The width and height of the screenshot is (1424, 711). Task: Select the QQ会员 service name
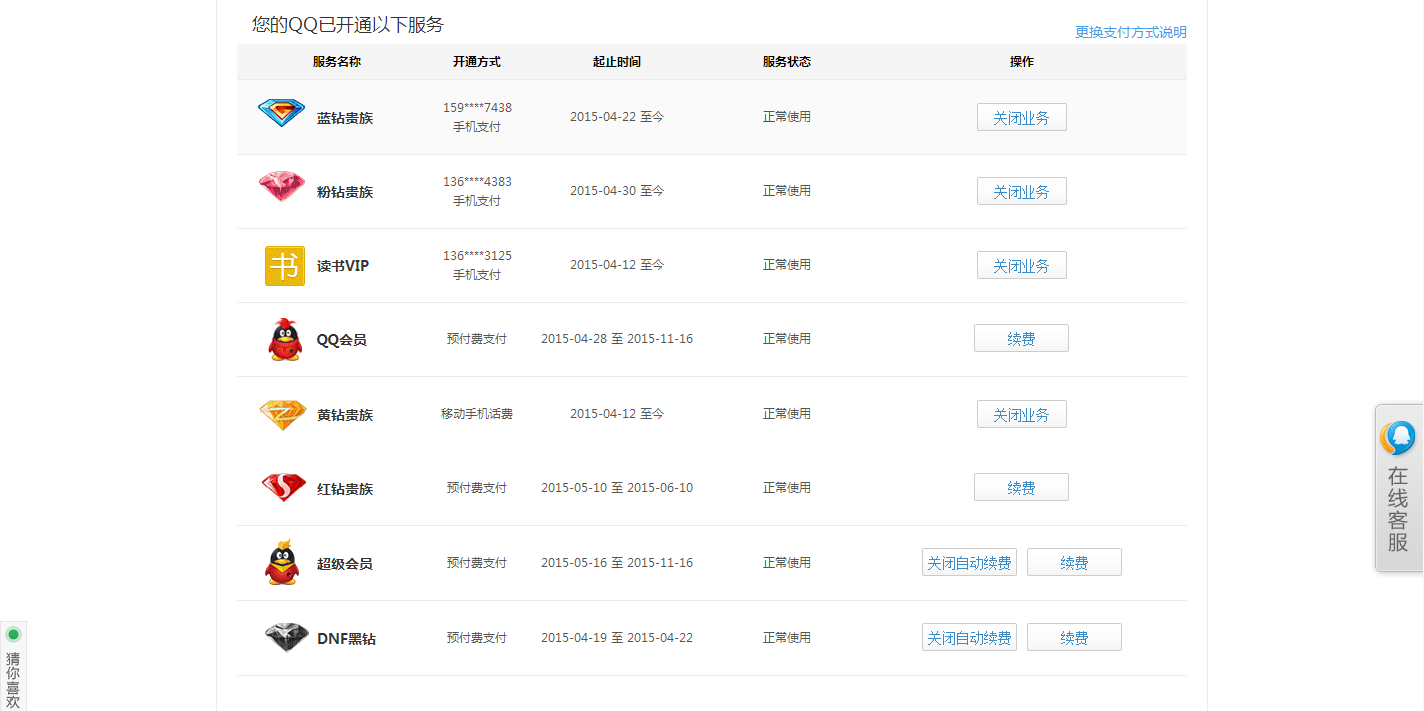[342, 340]
